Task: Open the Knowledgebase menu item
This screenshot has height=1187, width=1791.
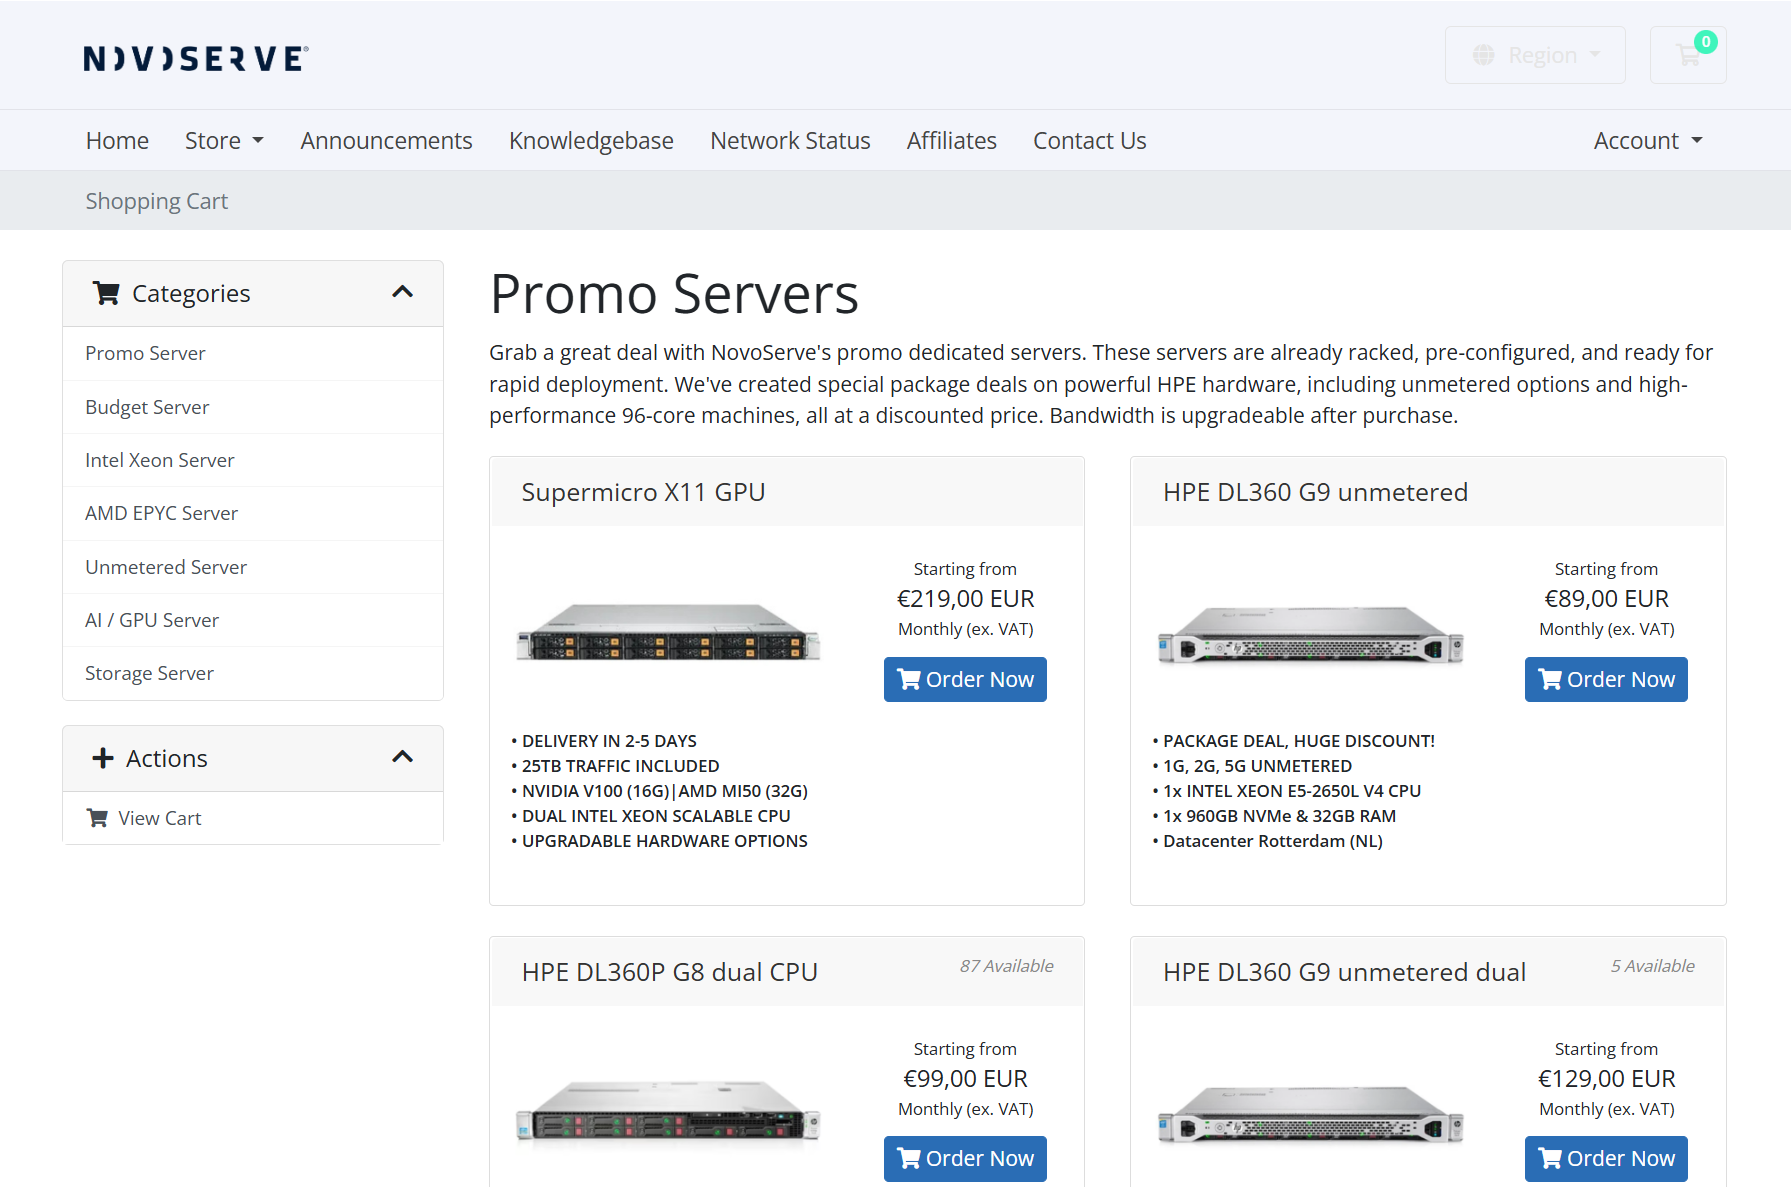Action: [591, 141]
